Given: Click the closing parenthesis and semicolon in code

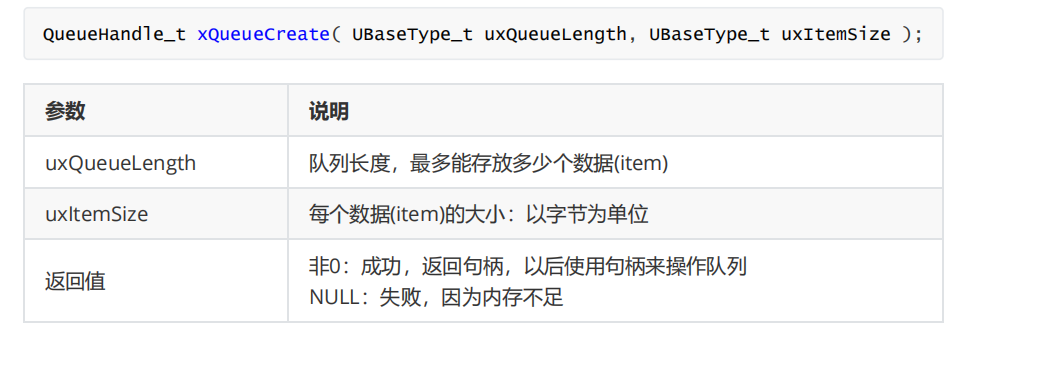Looking at the screenshot, I should click(x=912, y=34).
